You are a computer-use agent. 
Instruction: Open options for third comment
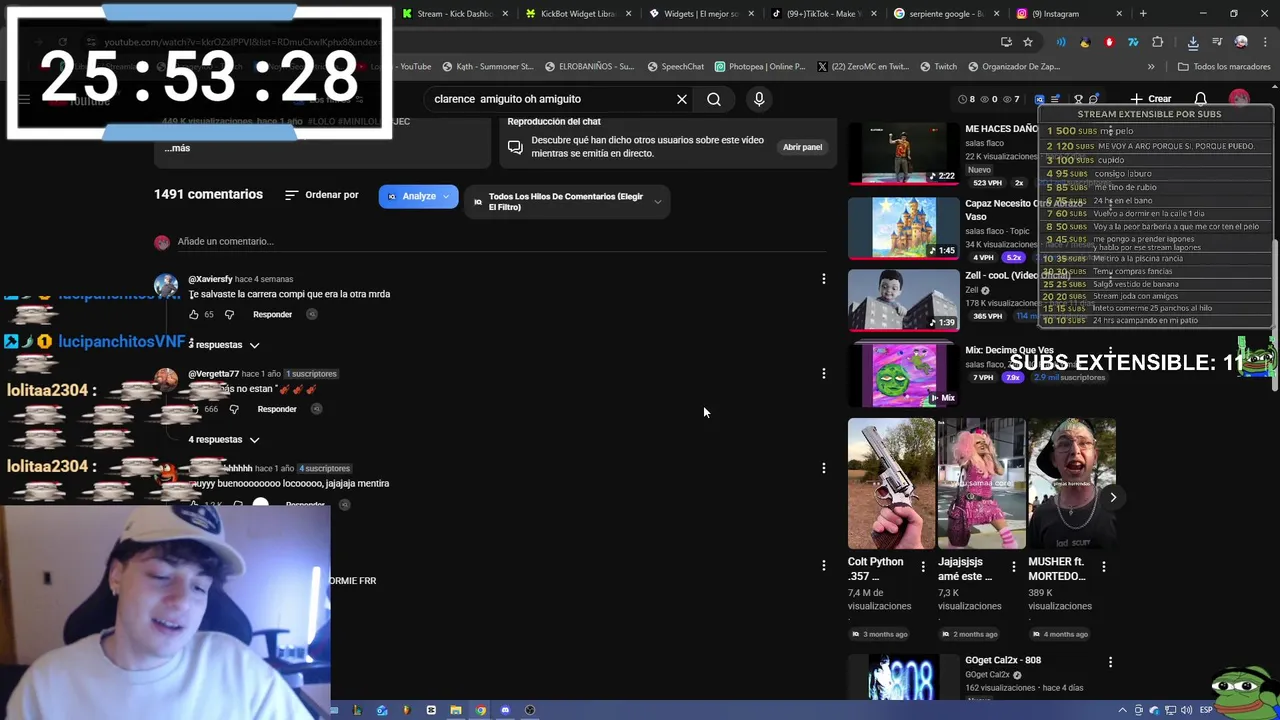tap(824, 468)
